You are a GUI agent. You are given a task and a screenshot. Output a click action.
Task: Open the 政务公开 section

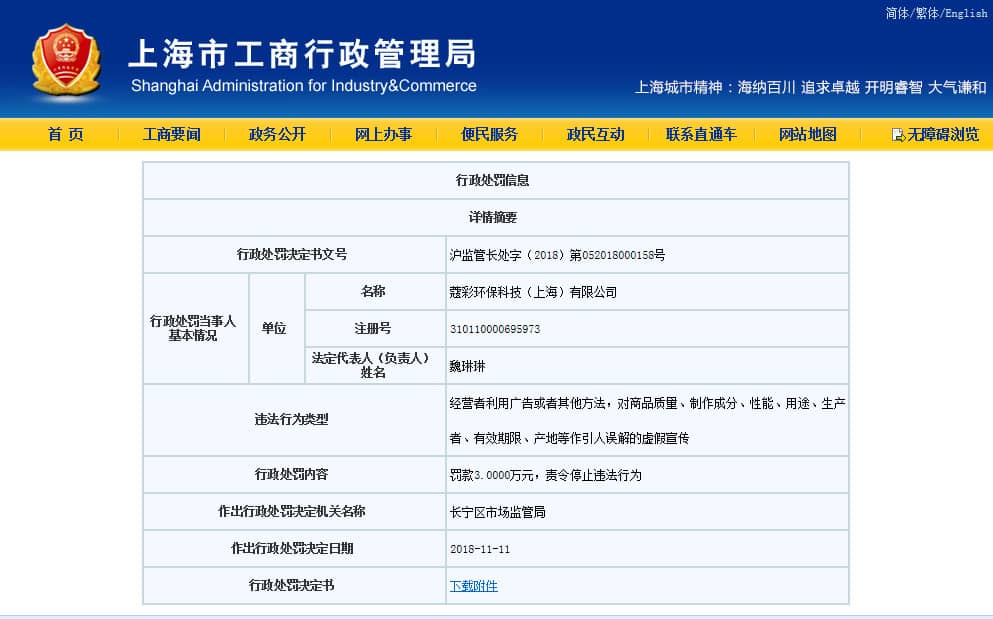tap(277, 134)
